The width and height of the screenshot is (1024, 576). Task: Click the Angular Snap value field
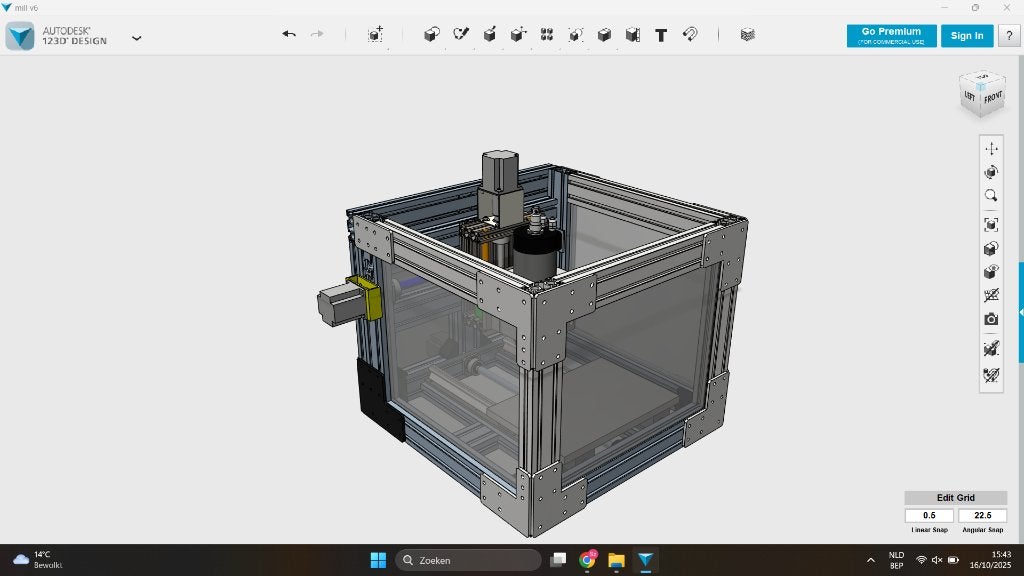983,515
